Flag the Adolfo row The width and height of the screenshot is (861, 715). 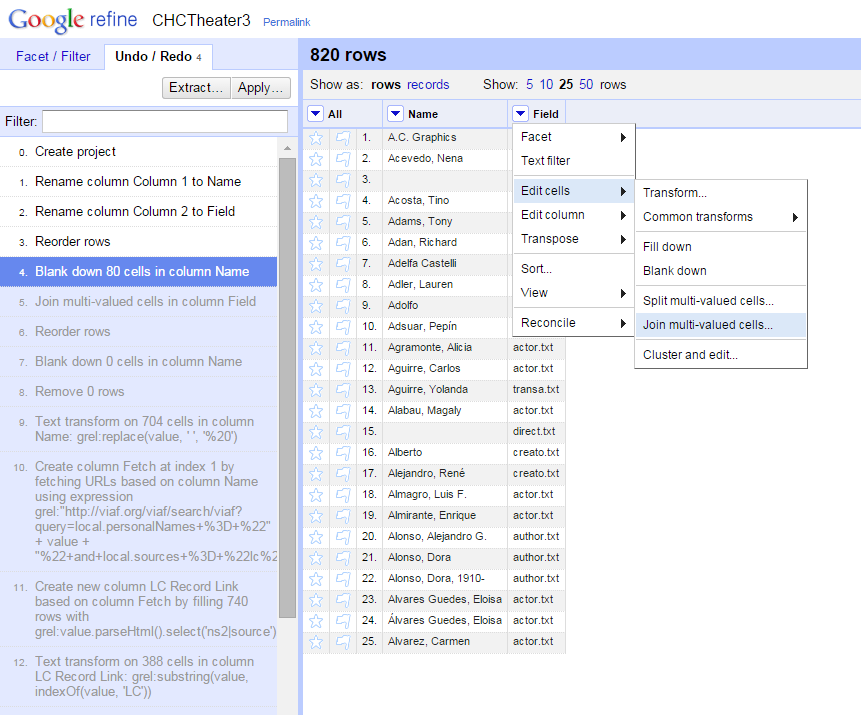click(343, 306)
